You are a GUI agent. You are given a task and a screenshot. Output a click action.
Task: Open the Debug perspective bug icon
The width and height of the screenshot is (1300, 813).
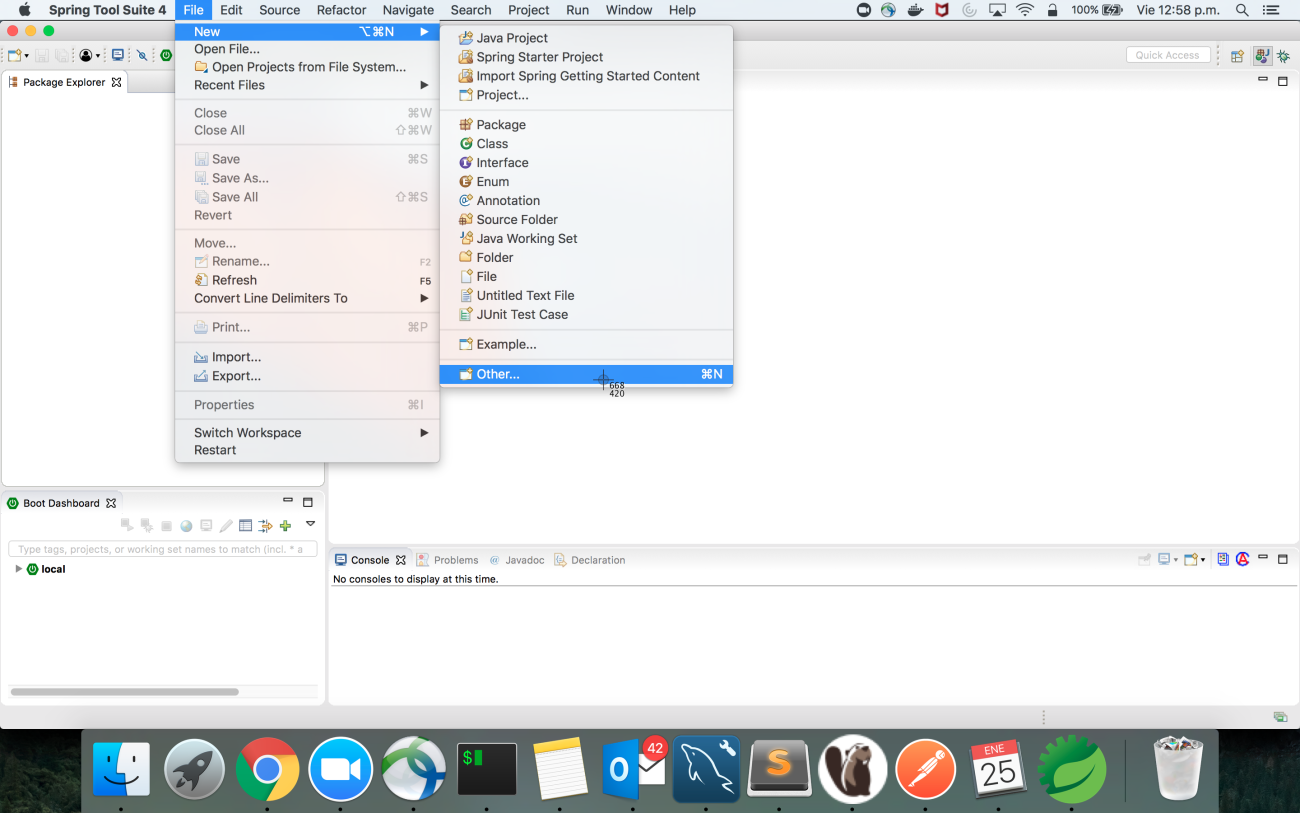[x=1283, y=56]
